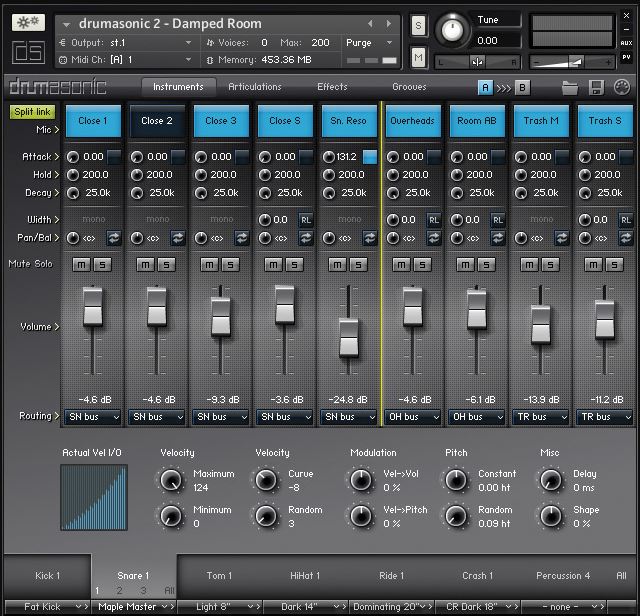The image size is (640, 616).
Task: Click the Tune value field 0.00
Action: click(x=497, y=40)
